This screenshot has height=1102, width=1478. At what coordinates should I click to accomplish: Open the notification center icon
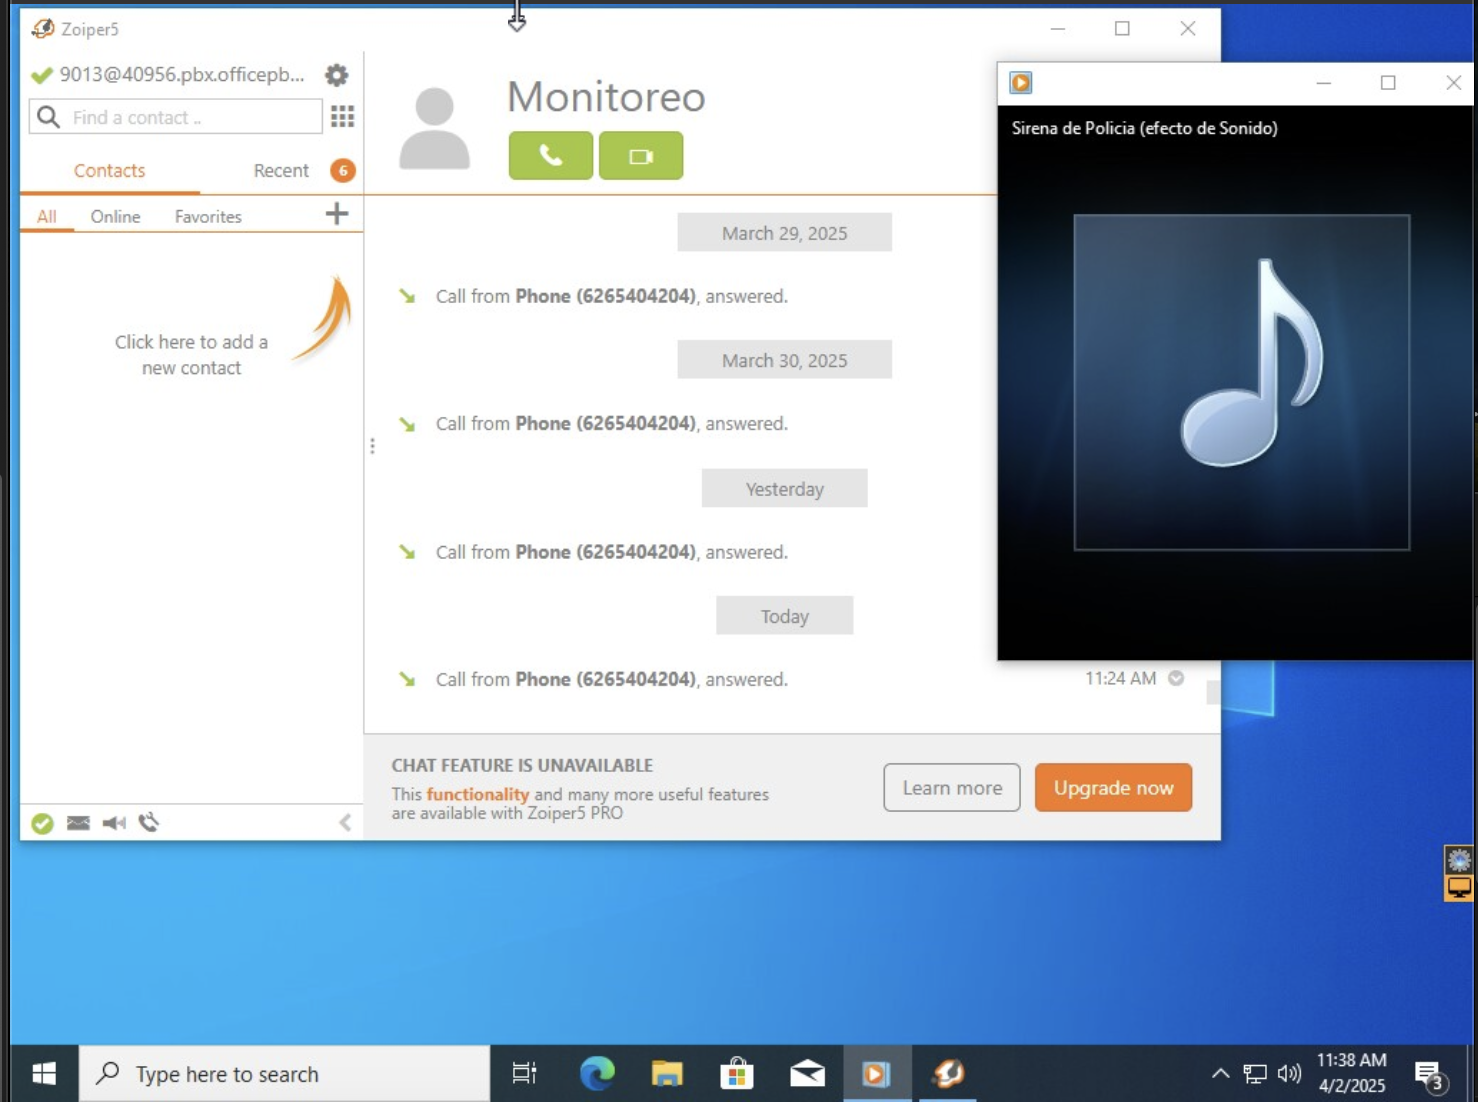click(x=1430, y=1075)
